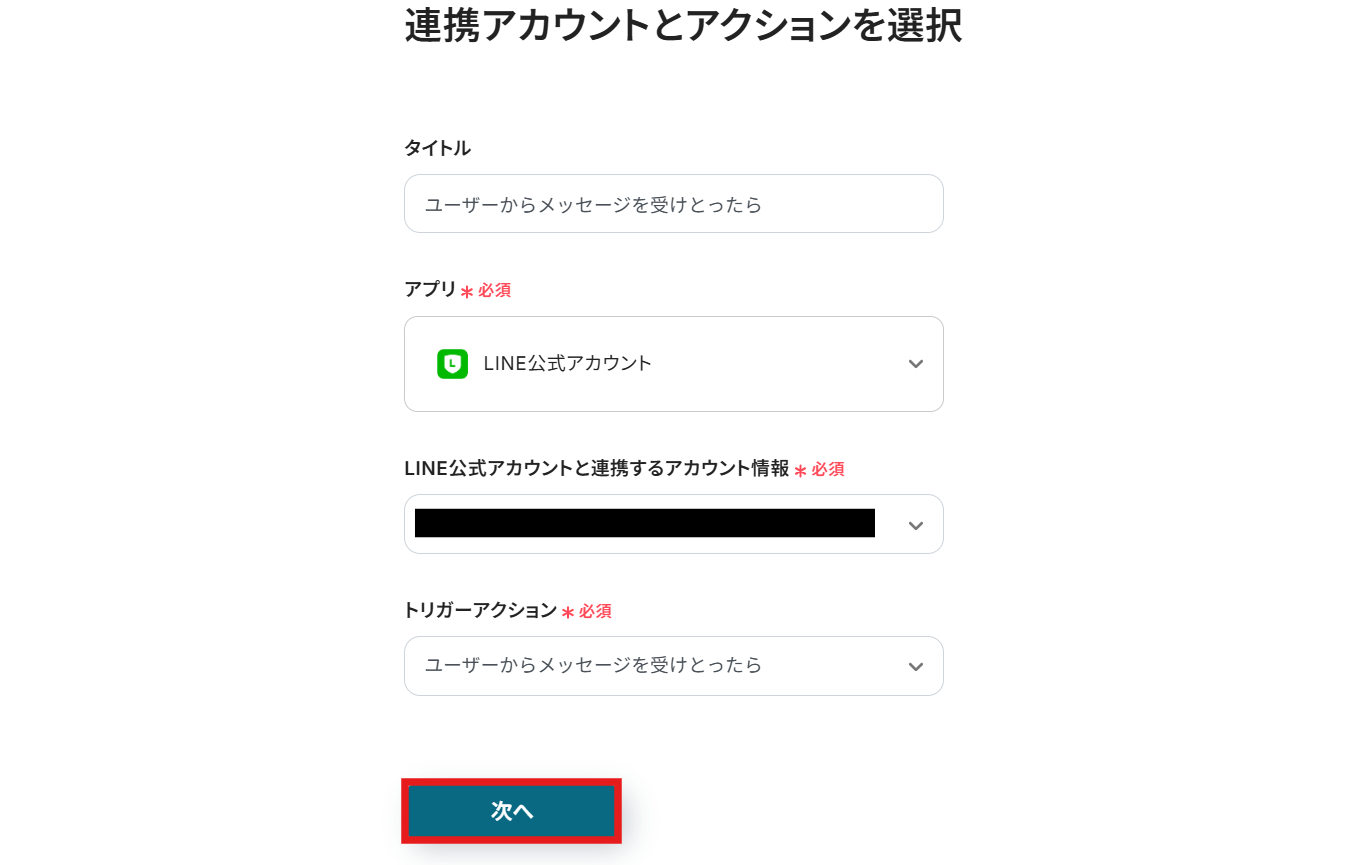The width and height of the screenshot is (1350, 865).
Task: Click the blacked-out account name
Action: tap(644, 523)
